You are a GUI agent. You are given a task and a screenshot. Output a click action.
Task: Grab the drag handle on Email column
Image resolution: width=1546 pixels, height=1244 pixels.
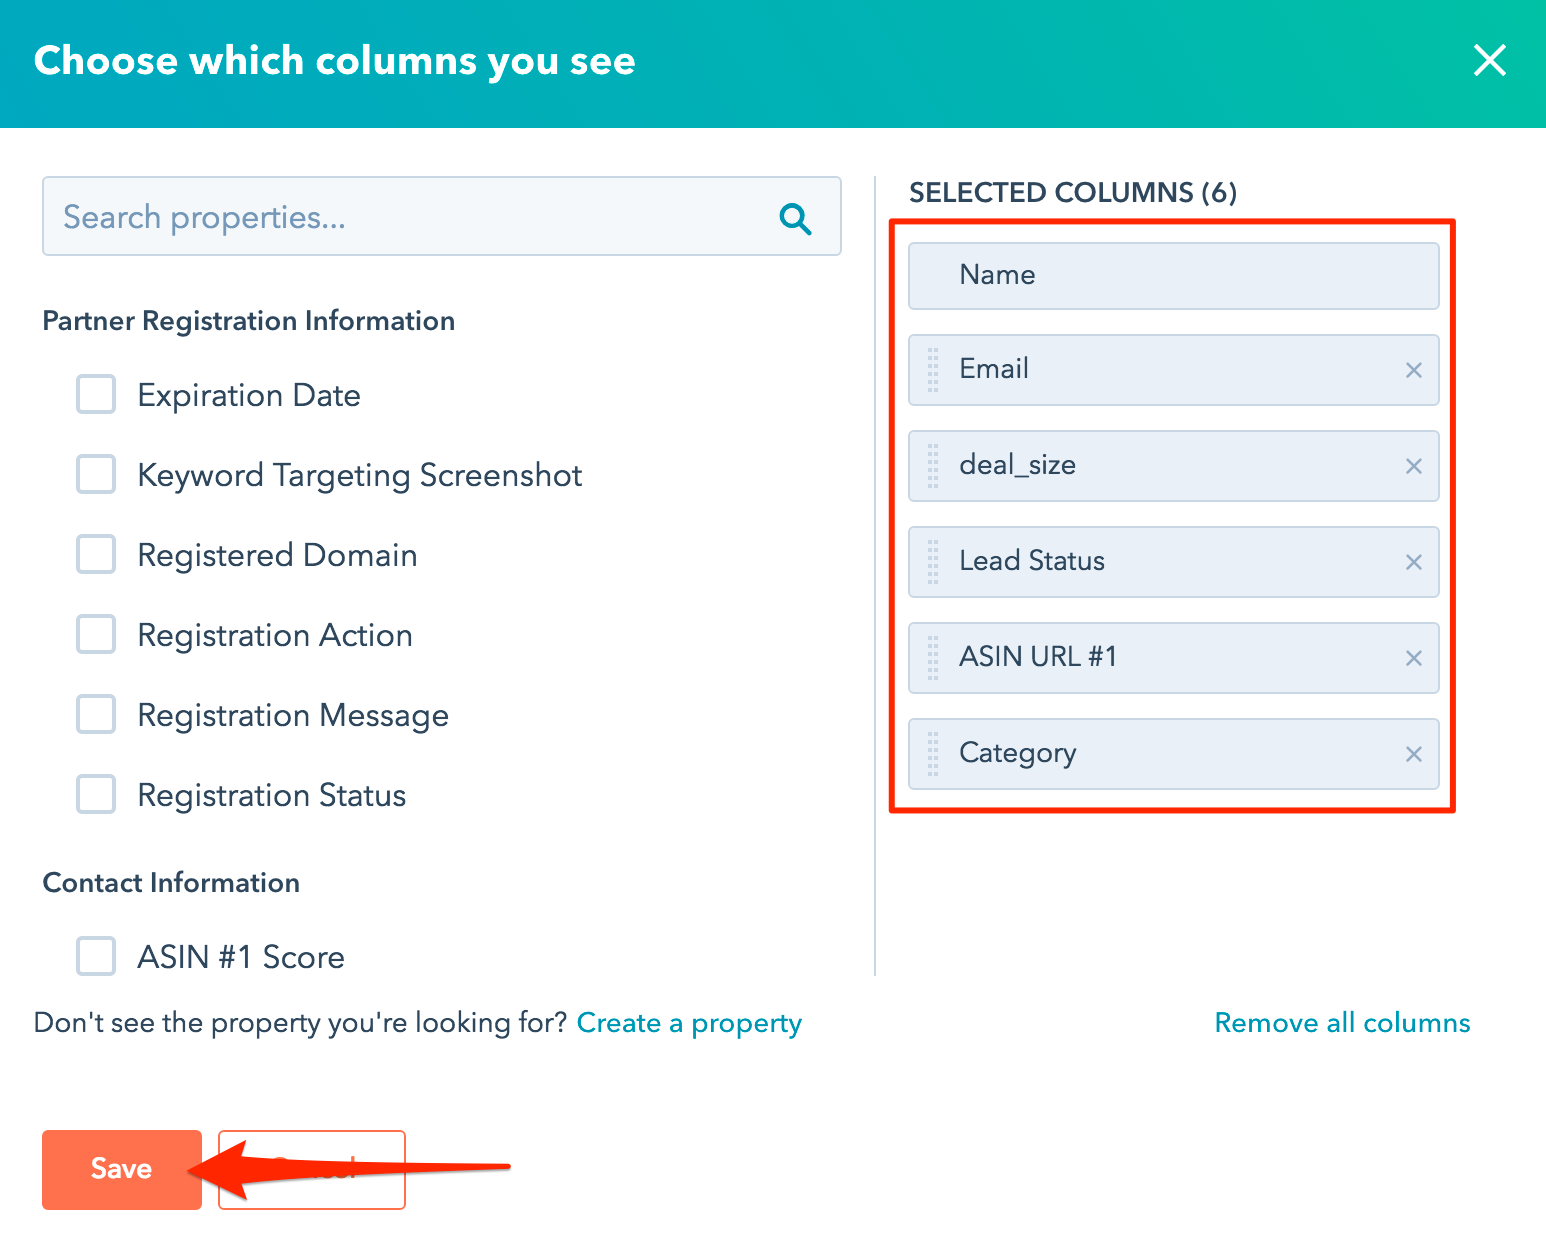tap(933, 370)
